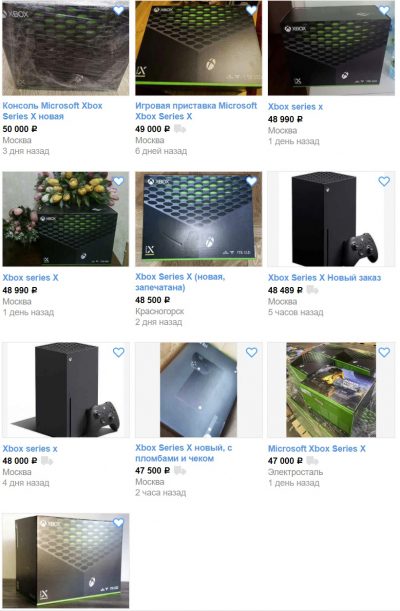Add Xbox Series X Новый заказ to favorites

pyautogui.click(x=384, y=181)
